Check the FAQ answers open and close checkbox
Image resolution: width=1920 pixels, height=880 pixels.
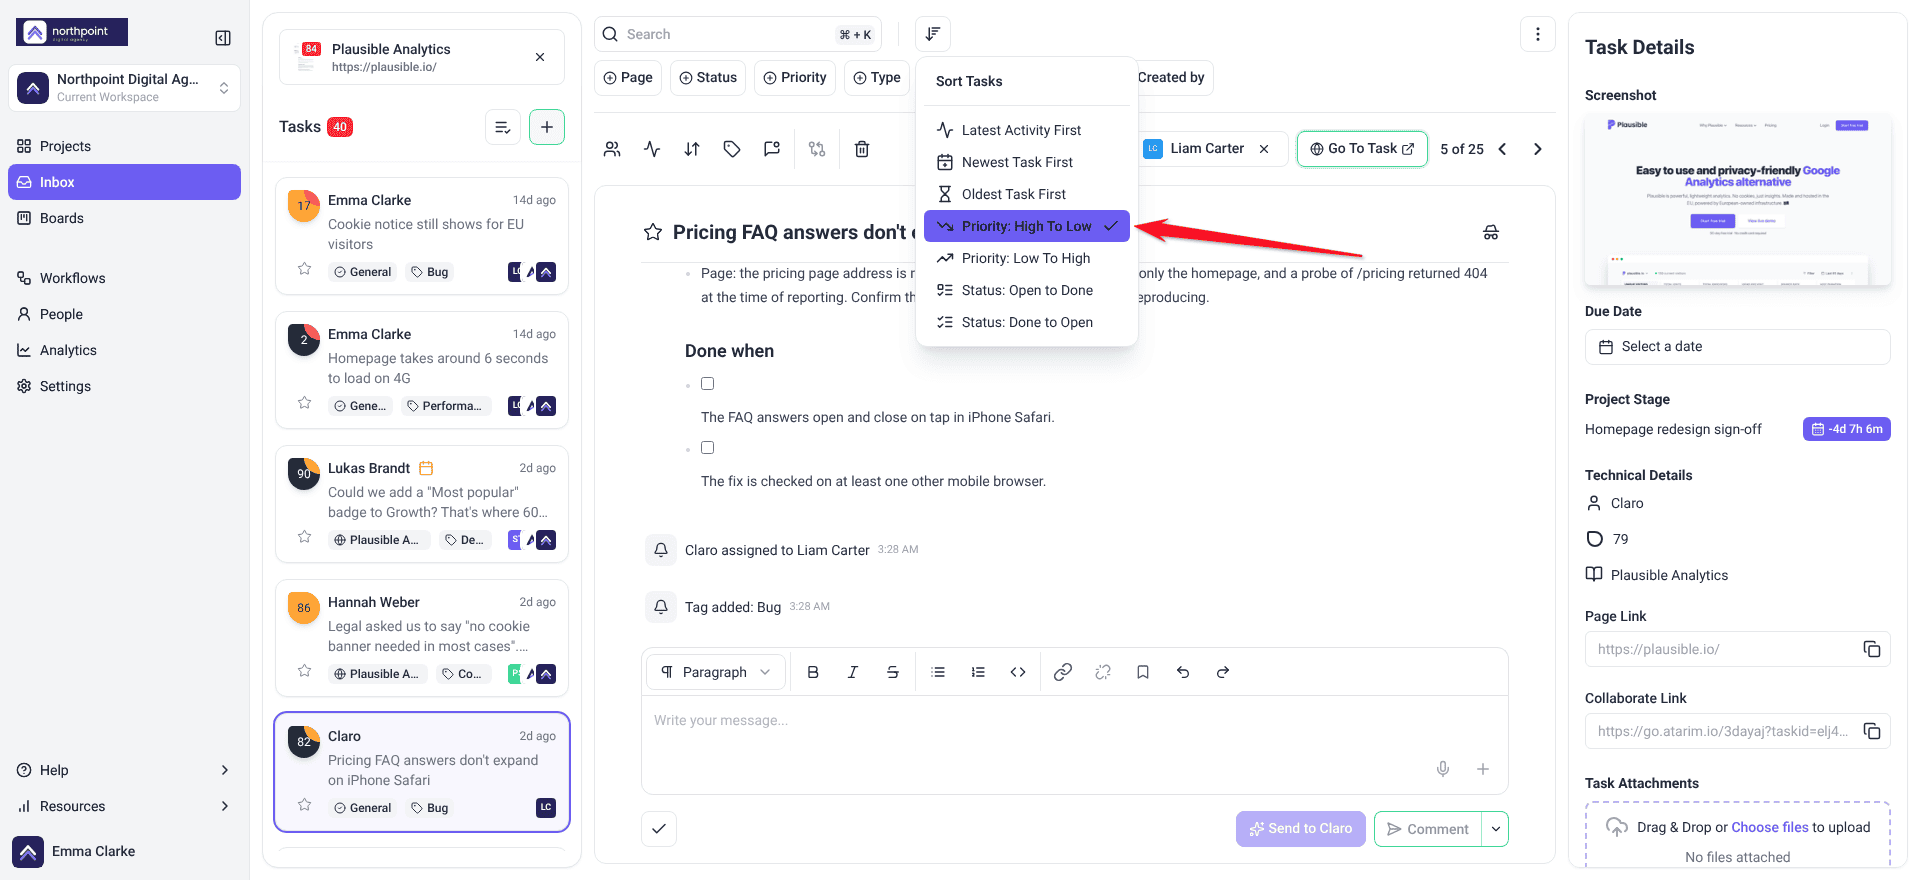(x=707, y=384)
